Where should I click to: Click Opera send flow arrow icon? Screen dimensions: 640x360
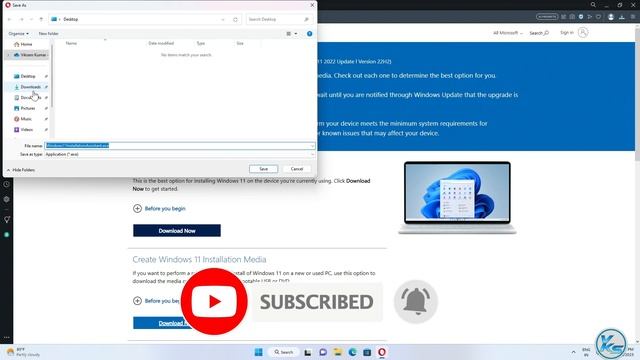(x=590, y=17)
